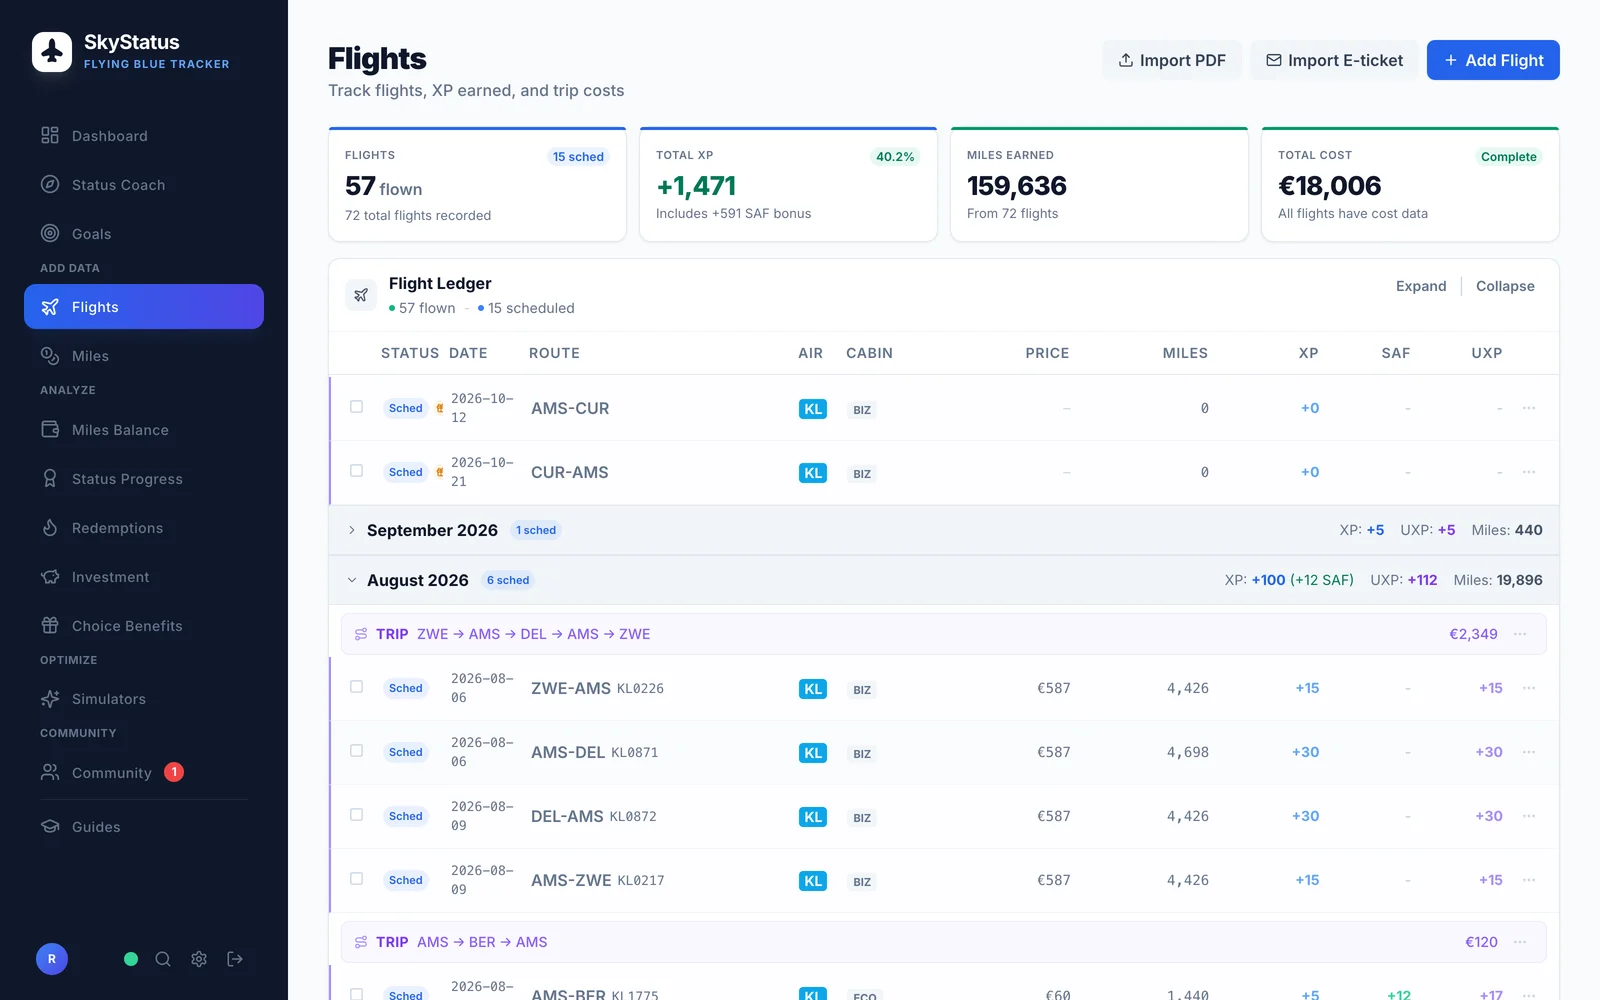
Task: Click the Status Progress medal icon
Action: coord(50,479)
